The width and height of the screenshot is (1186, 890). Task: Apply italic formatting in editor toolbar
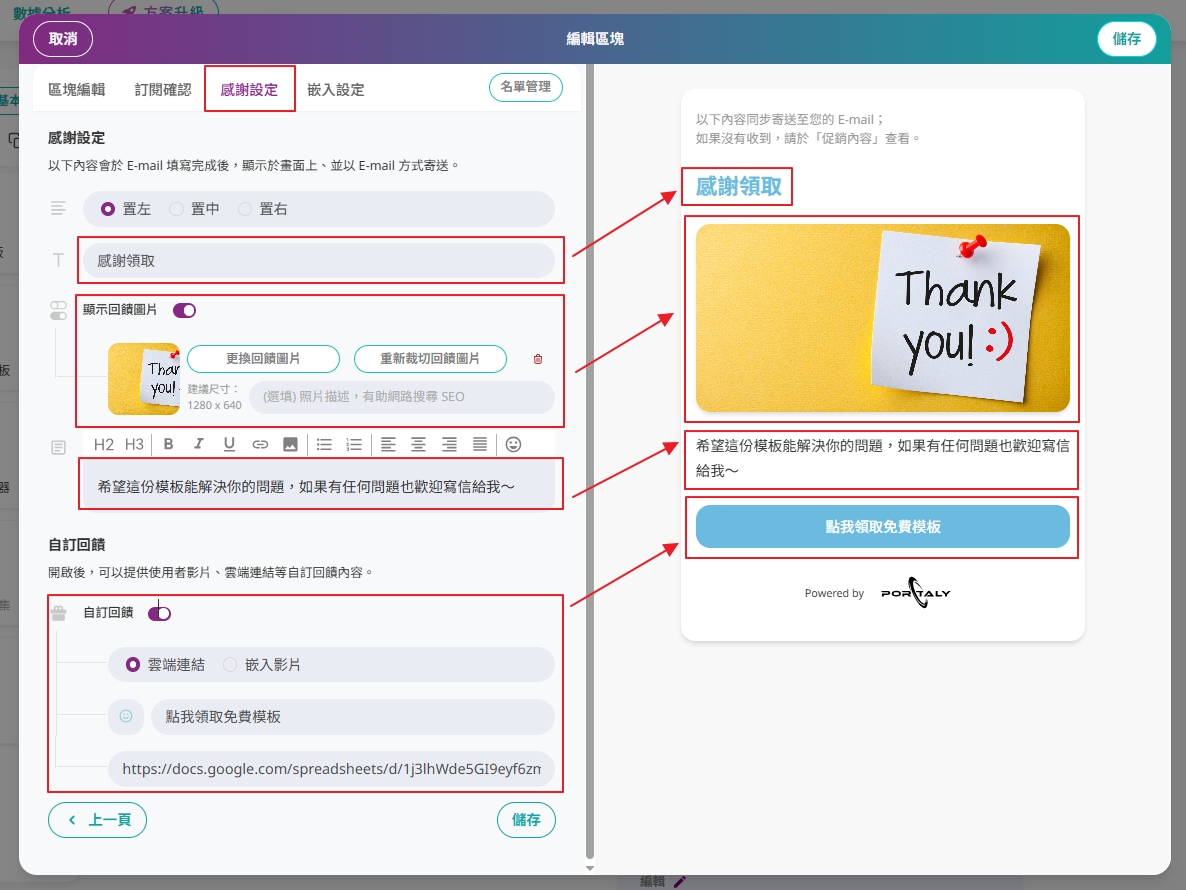coord(198,445)
